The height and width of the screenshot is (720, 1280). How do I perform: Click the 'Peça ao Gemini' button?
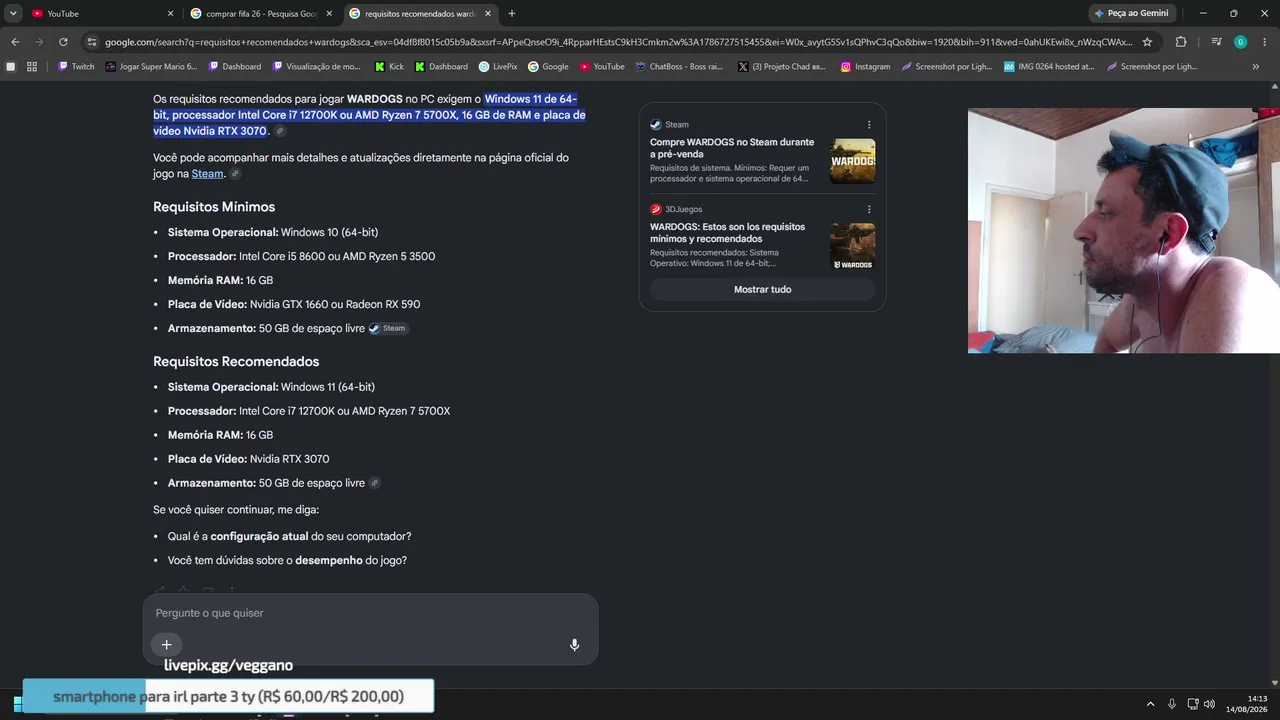[1132, 14]
